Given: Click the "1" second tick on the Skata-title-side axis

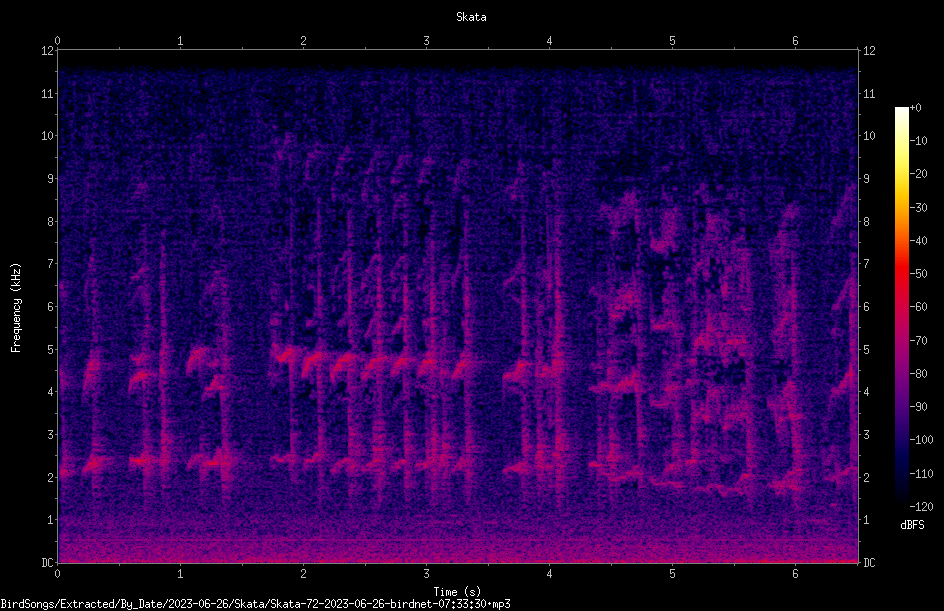Looking at the screenshot, I should point(180,41).
